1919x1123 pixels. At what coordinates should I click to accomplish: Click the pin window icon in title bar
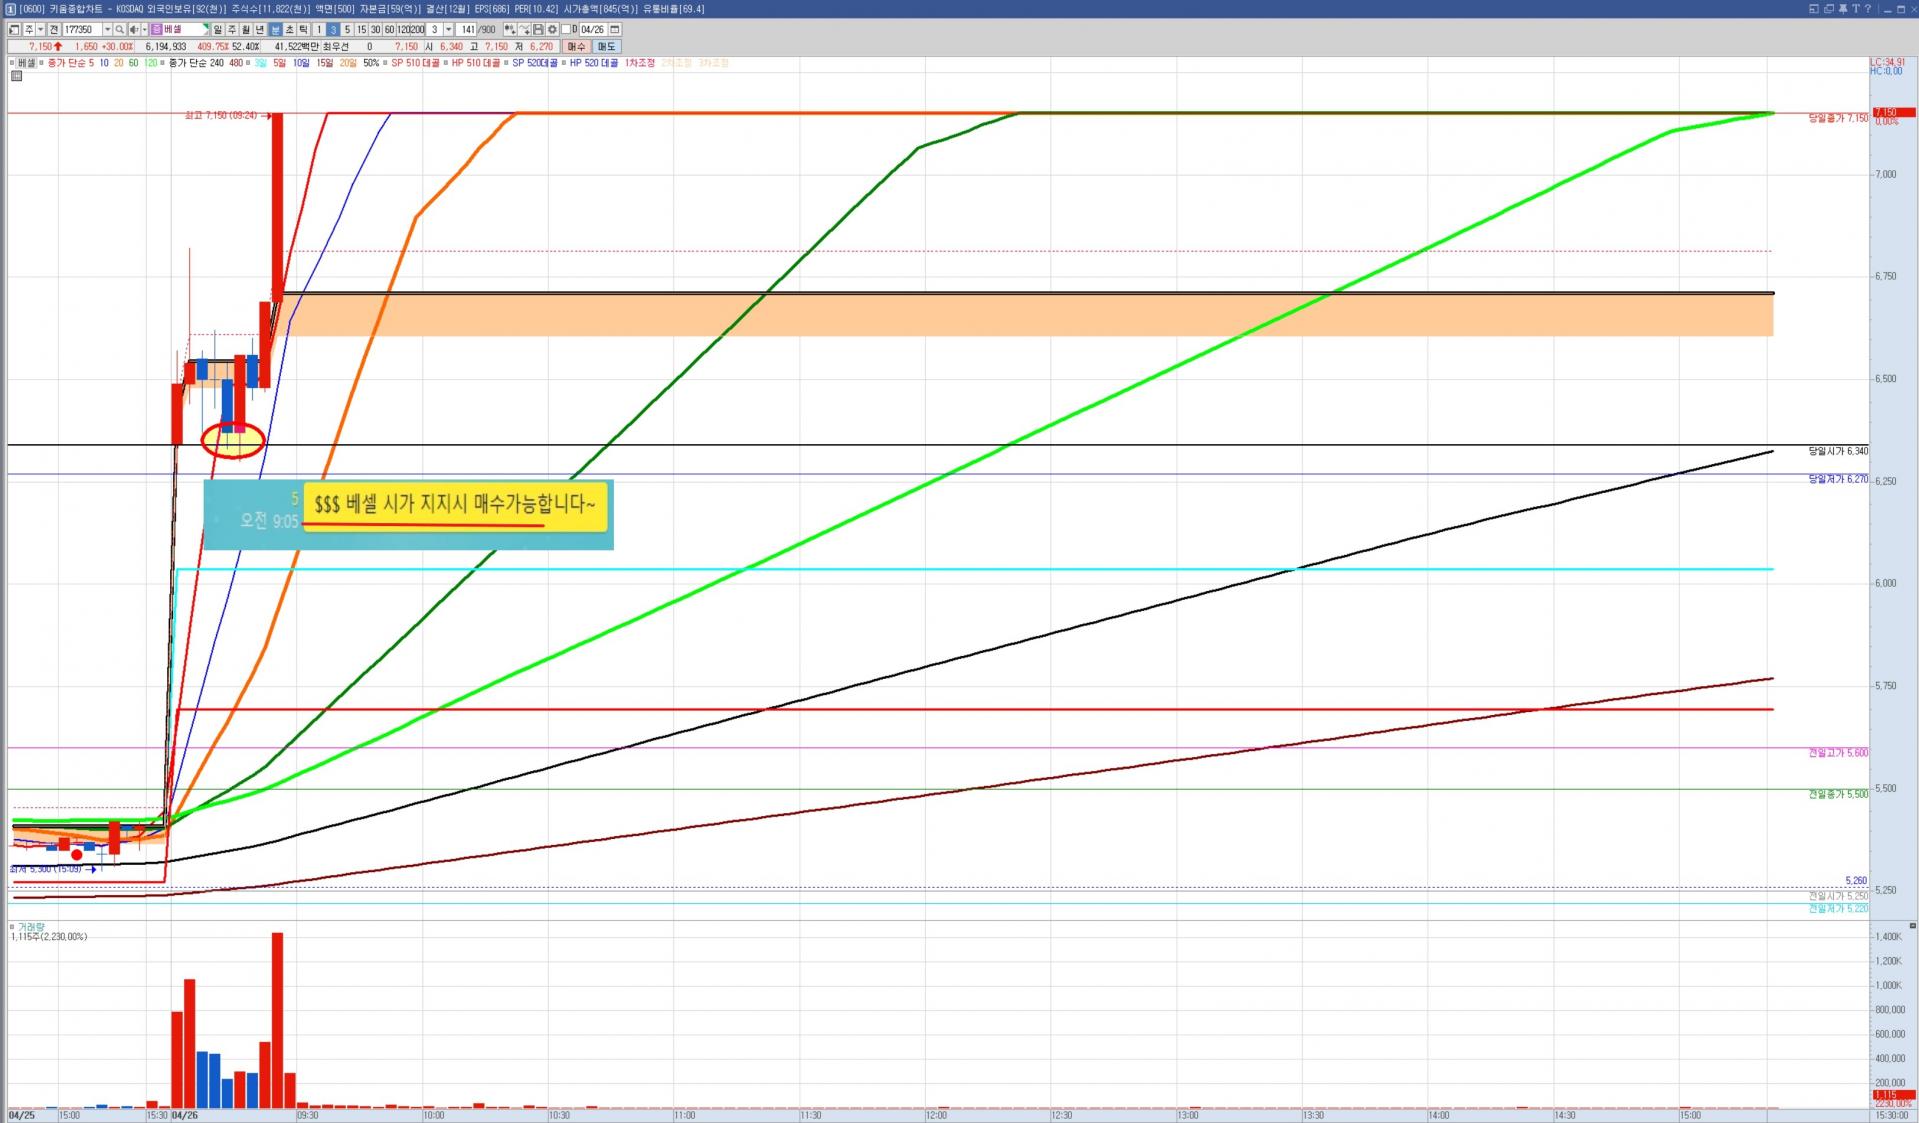(1842, 8)
